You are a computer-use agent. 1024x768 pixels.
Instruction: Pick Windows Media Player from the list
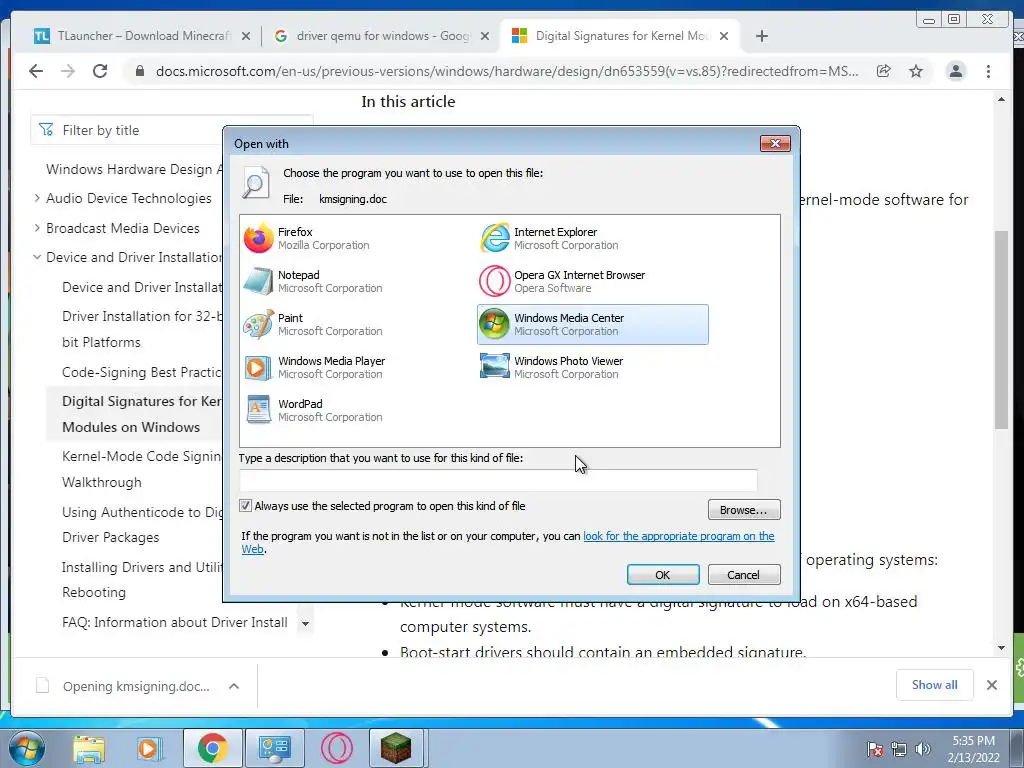[x=315, y=367]
